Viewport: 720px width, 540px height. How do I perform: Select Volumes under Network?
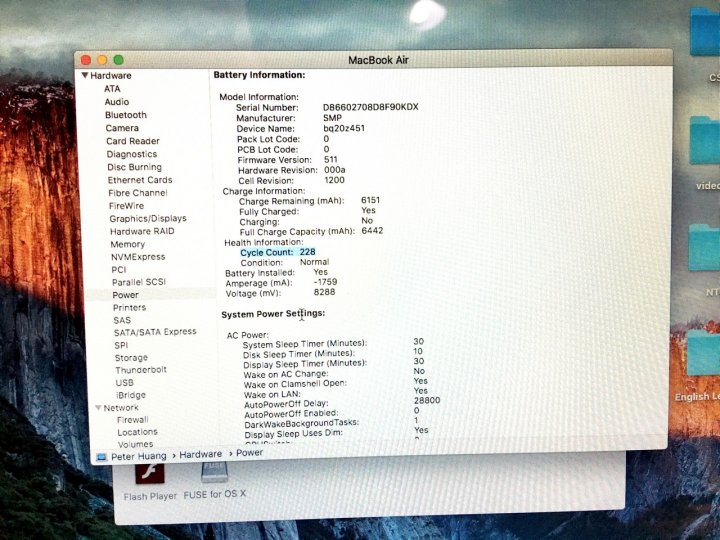[135, 444]
